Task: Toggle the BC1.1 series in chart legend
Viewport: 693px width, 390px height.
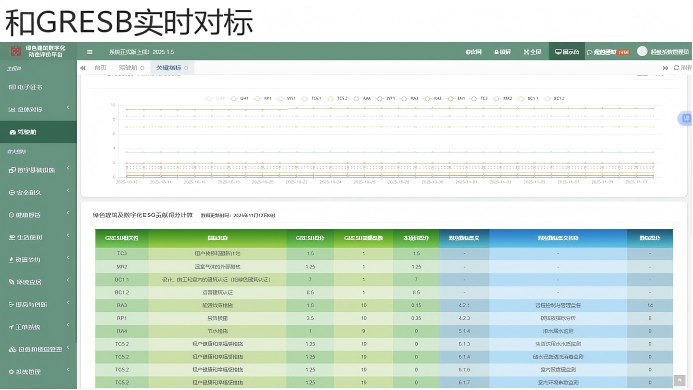Action: (528, 99)
